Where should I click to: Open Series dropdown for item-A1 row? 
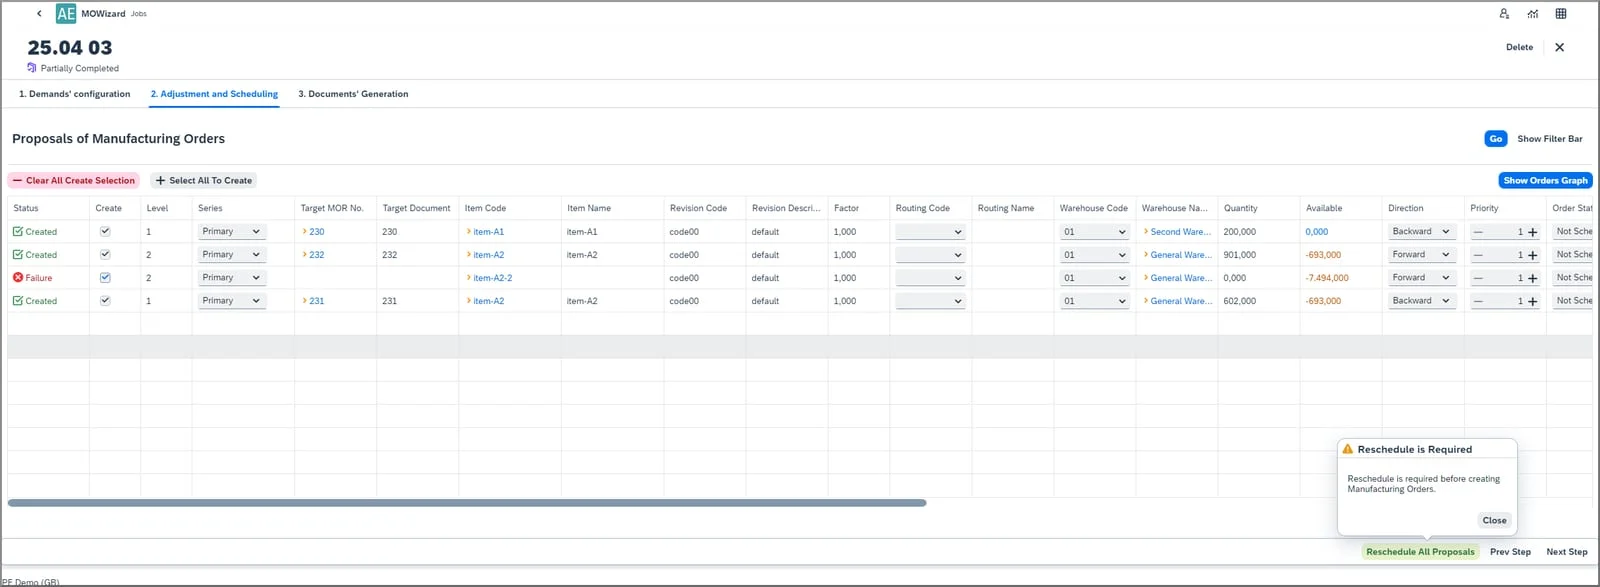(x=232, y=232)
